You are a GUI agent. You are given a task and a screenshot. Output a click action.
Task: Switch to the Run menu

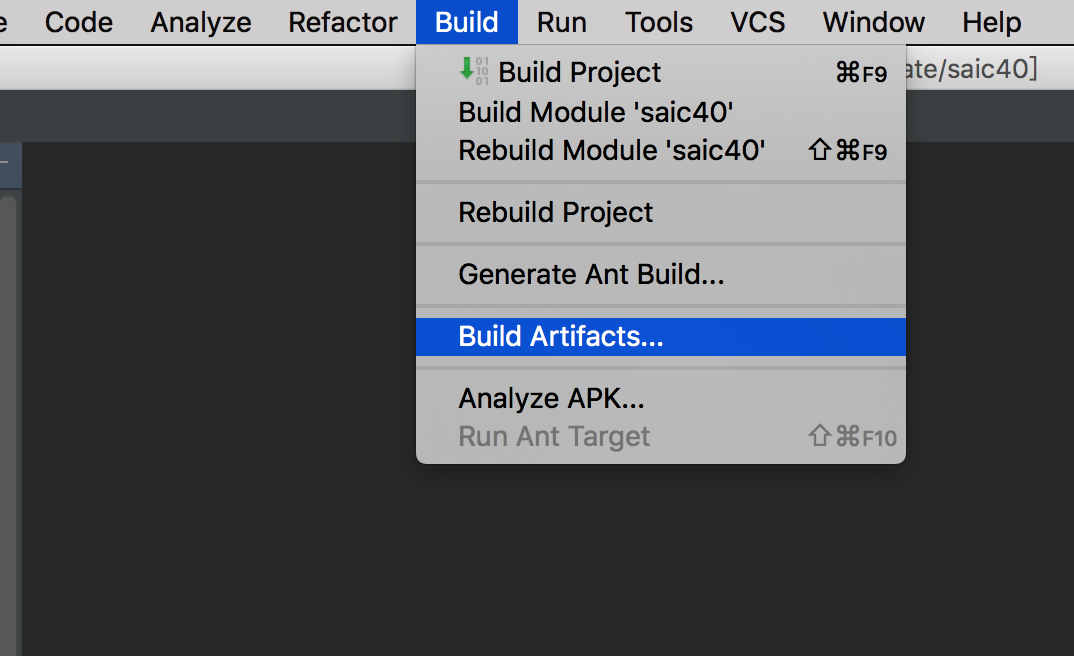561,22
